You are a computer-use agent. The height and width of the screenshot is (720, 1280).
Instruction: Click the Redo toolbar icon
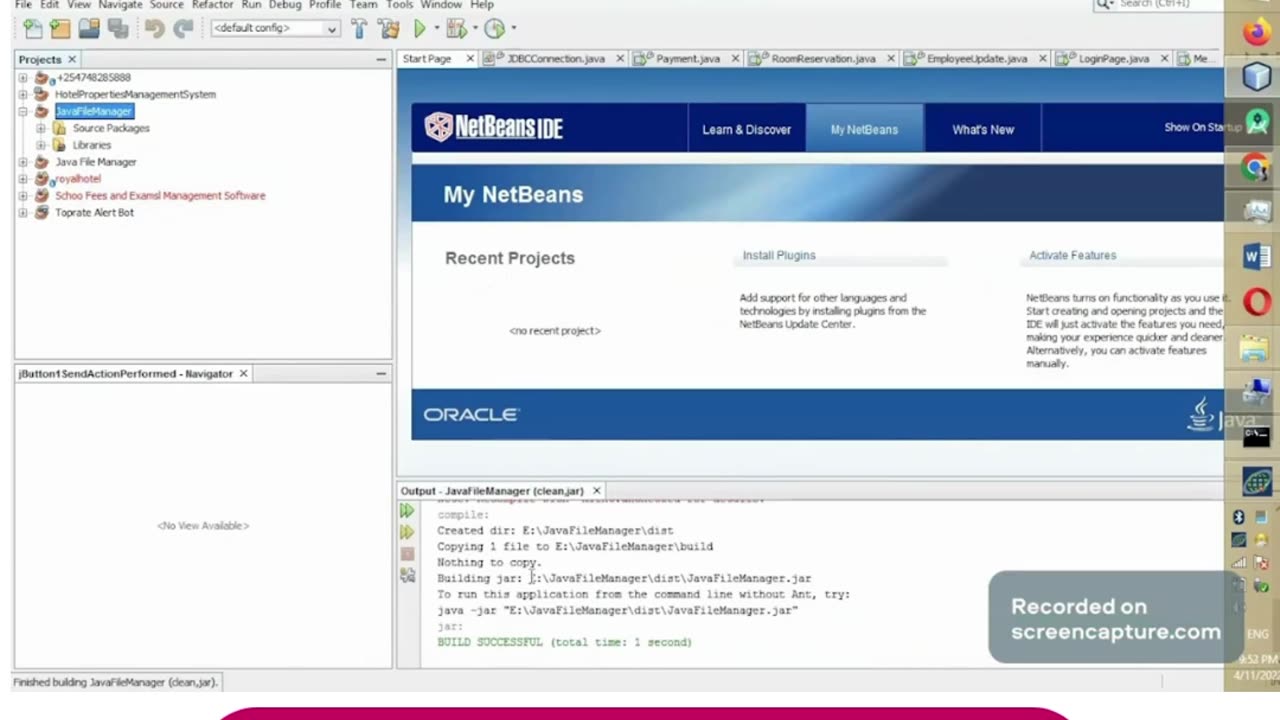pos(183,29)
